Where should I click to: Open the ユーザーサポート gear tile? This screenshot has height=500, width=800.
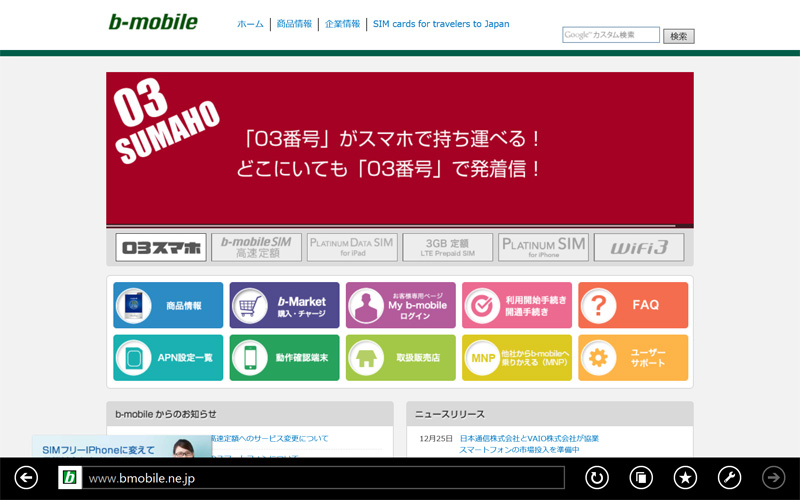point(633,358)
